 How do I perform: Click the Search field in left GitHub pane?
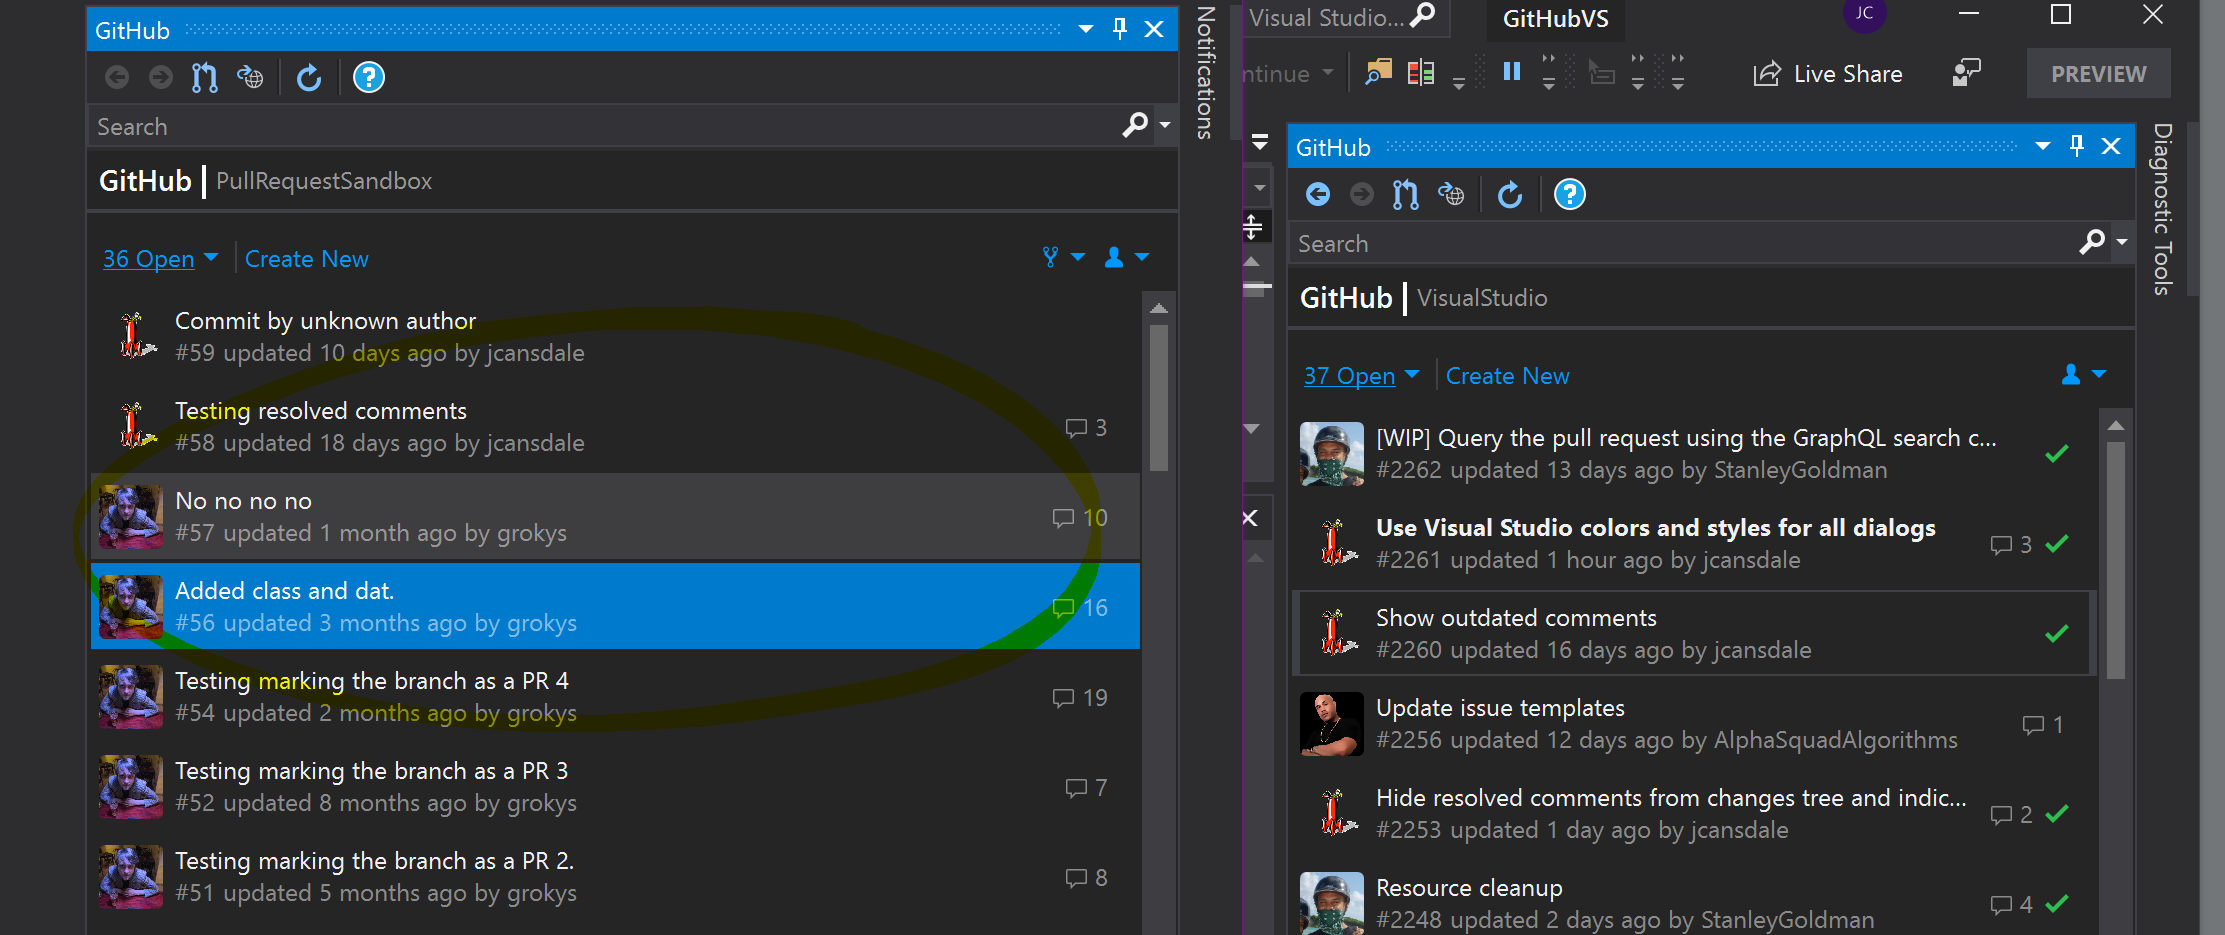tap(605, 127)
